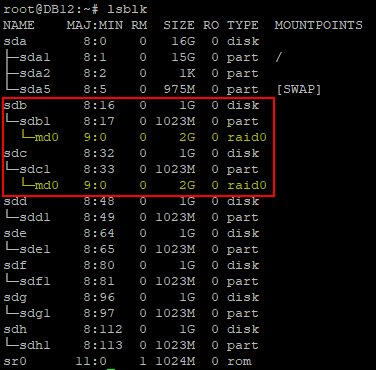
Task: Select the sdg disk name
Action: (x=15, y=298)
